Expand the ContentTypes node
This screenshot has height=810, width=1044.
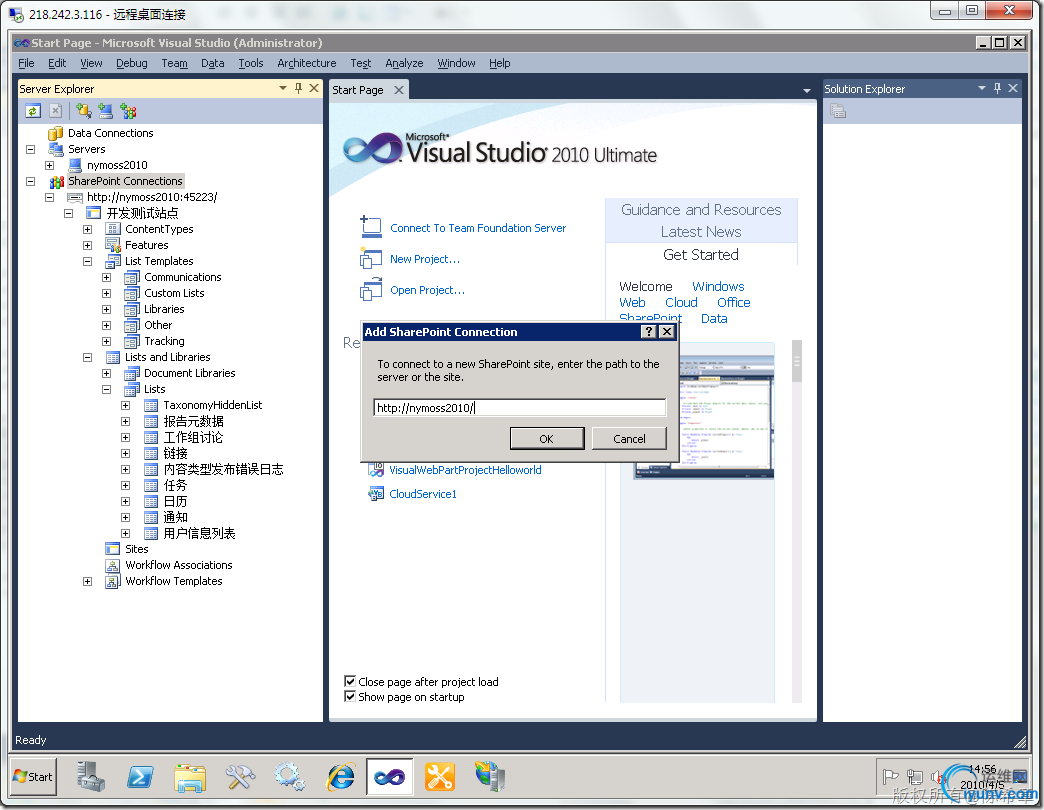click(87, 229)
